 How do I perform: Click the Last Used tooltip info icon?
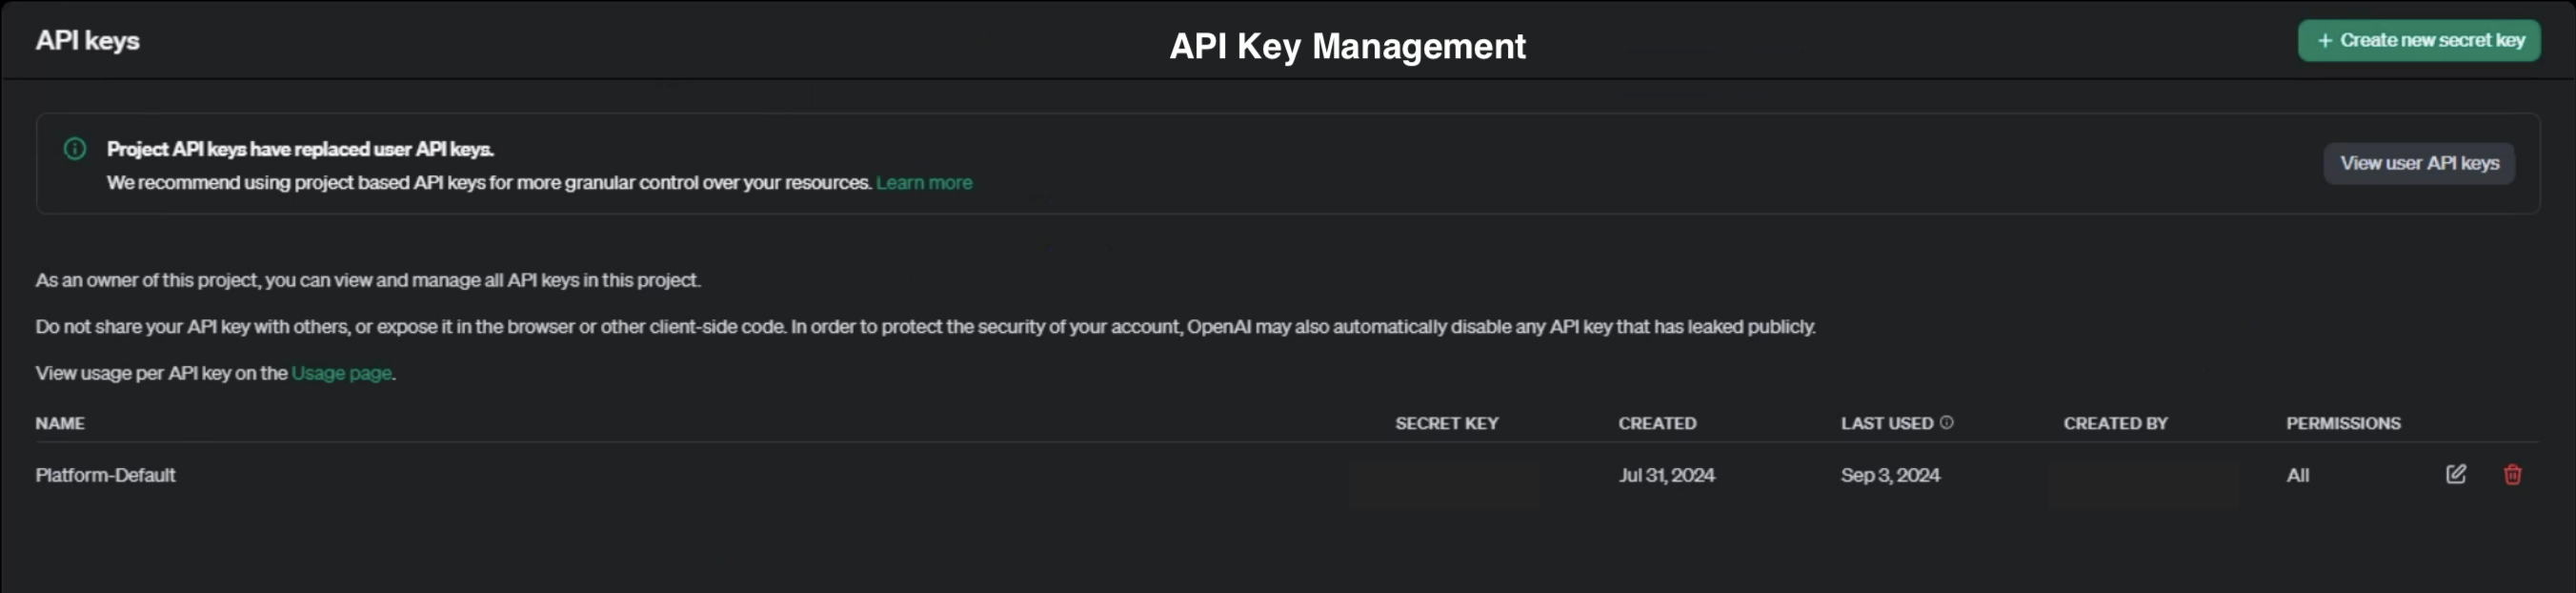click(1946, 422)
